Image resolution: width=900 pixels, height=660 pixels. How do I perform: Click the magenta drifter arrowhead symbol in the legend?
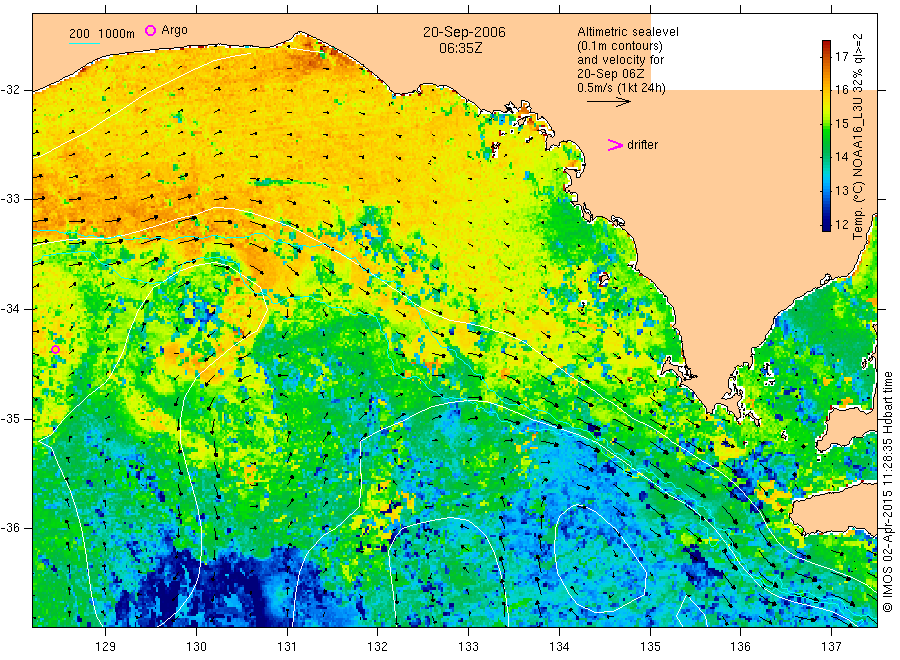615,145
